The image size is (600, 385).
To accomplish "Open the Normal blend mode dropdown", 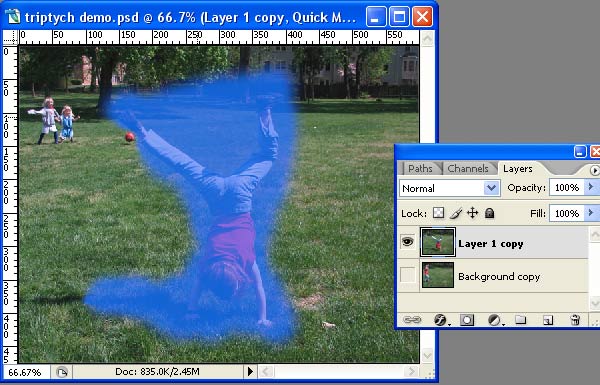I will coord(449,188).
